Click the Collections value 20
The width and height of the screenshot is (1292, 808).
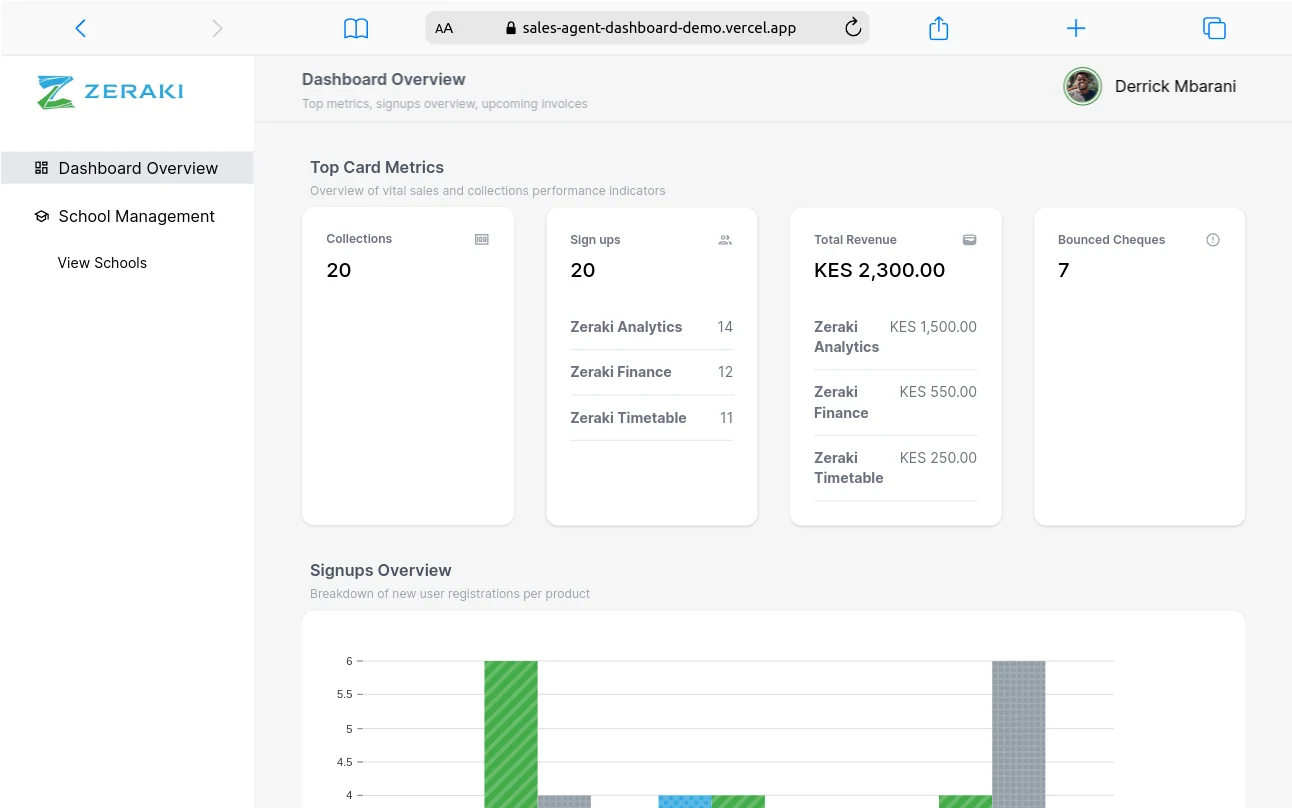tap(339, 270)
